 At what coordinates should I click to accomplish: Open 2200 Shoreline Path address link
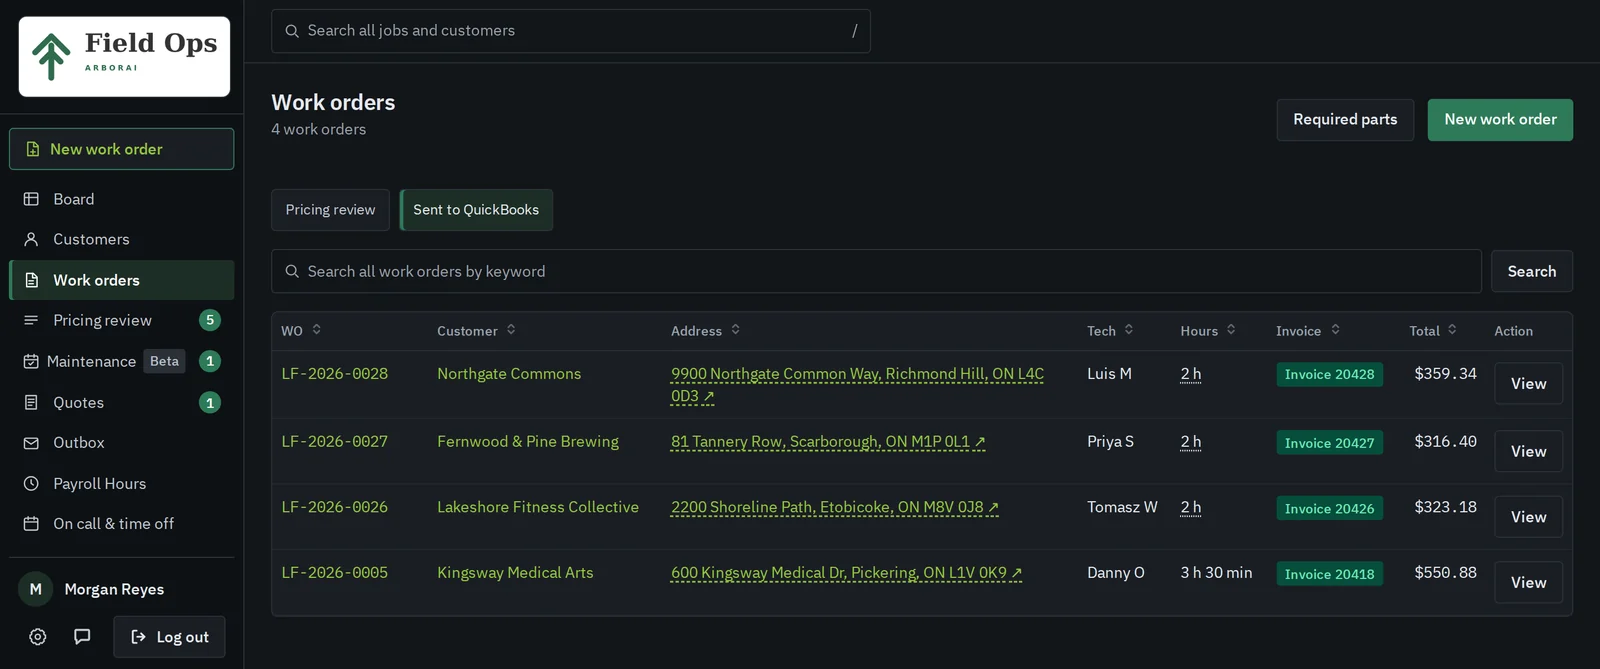[835, 507]
